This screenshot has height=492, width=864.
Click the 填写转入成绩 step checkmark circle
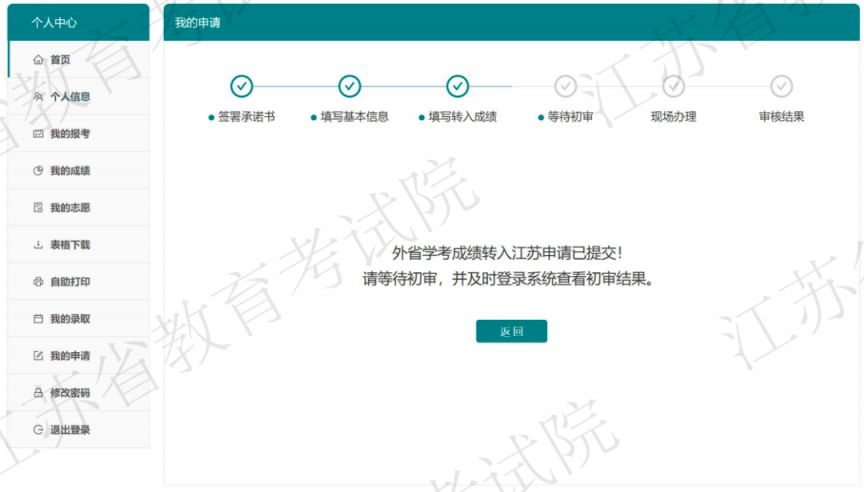point(457,86)
